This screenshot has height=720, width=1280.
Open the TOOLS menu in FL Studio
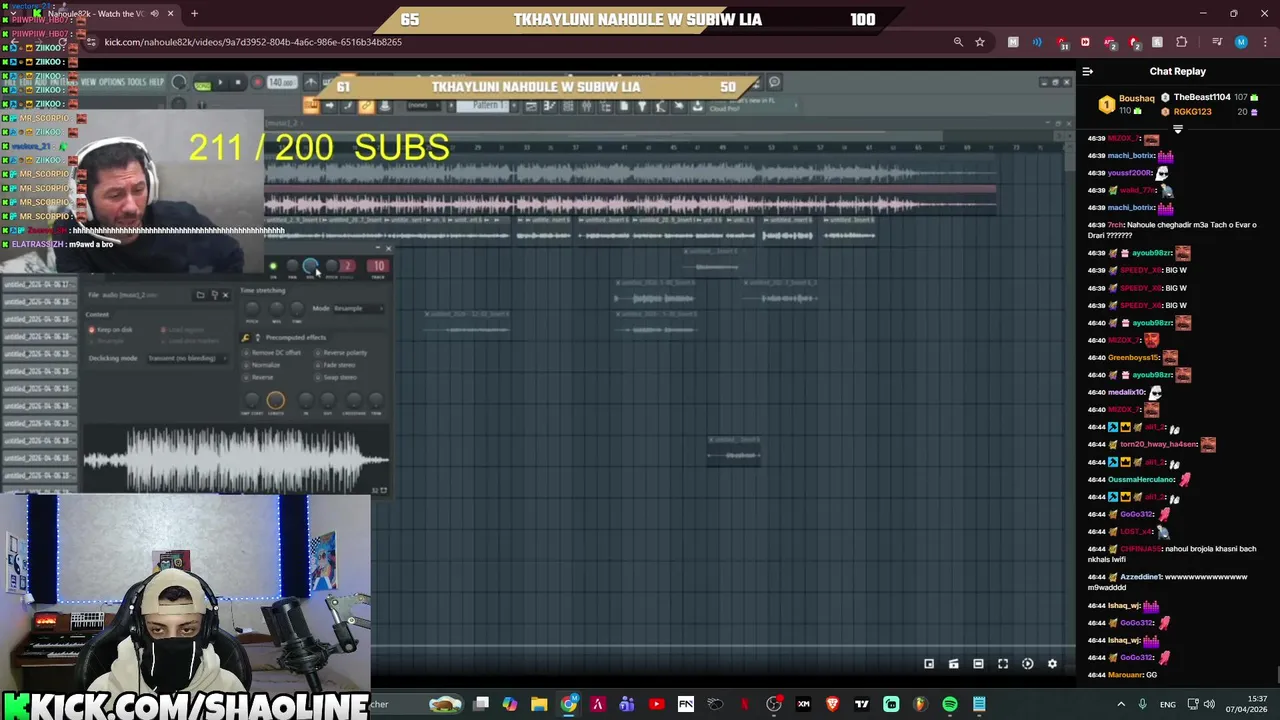click(x=136, y=82)
